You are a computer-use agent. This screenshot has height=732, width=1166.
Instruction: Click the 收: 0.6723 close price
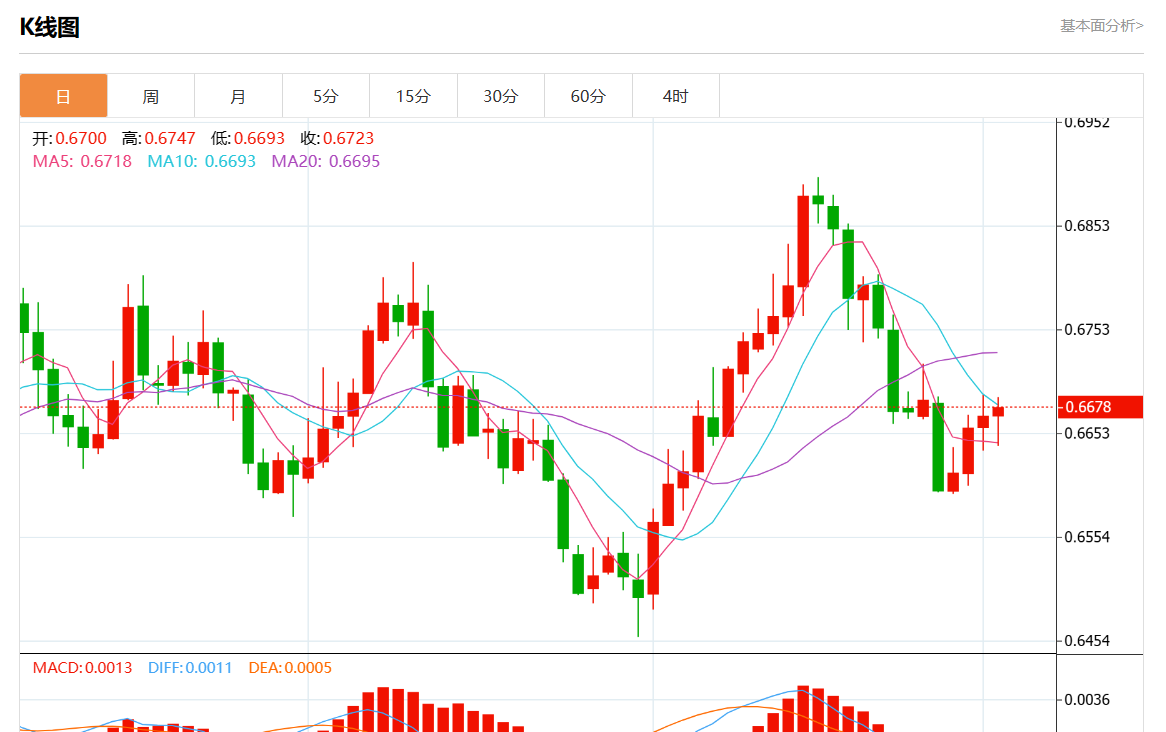pos(337,138)
